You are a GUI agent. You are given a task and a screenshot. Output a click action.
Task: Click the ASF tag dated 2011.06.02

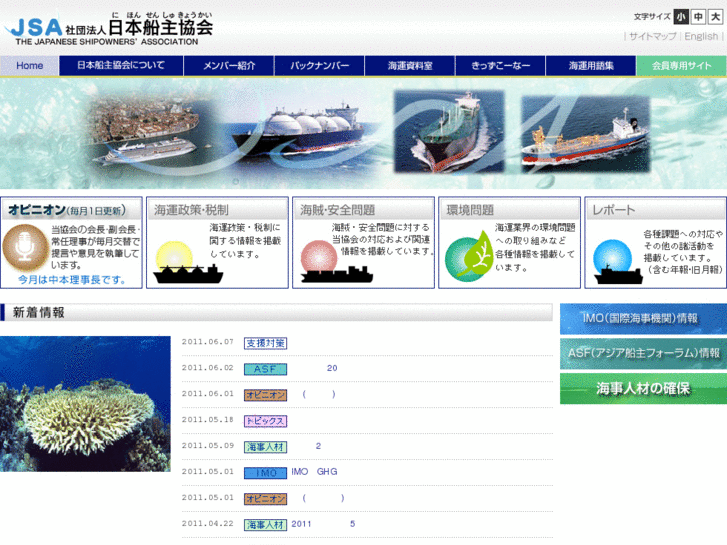[266, 369]
